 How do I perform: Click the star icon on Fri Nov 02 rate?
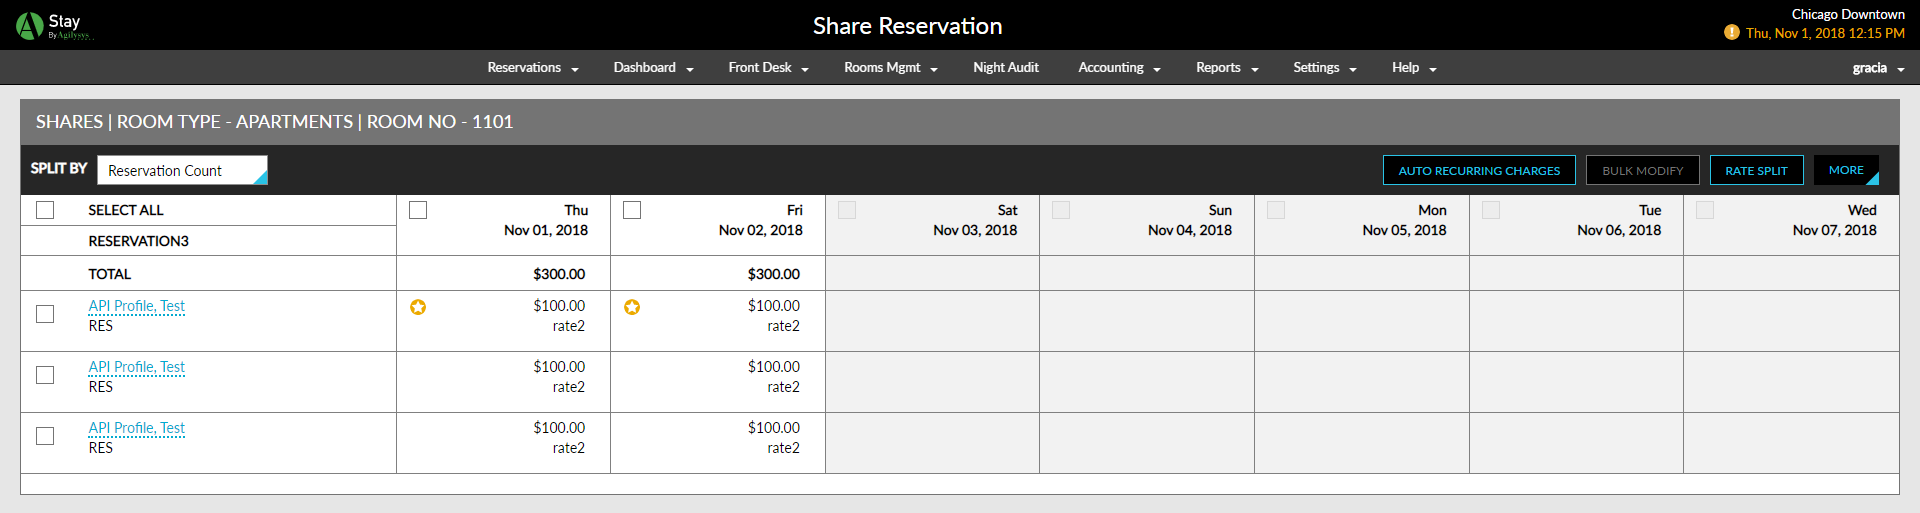pos(632,307)
